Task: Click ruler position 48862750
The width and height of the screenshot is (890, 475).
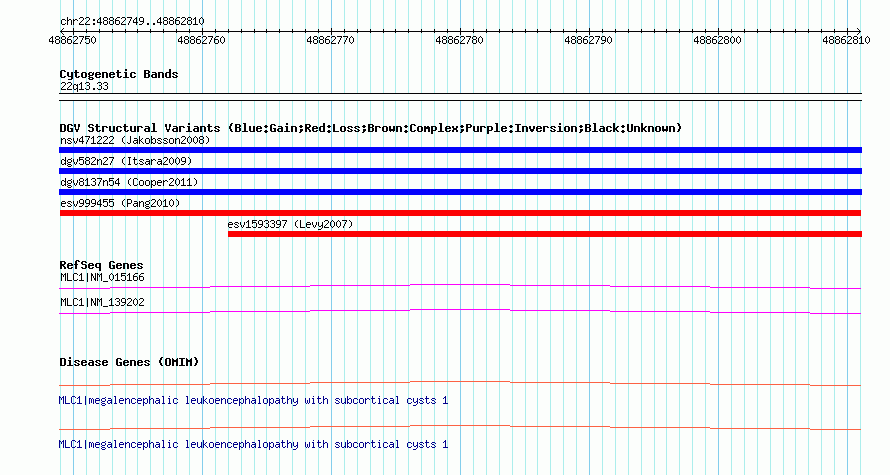Action: (x=73, y=40)
